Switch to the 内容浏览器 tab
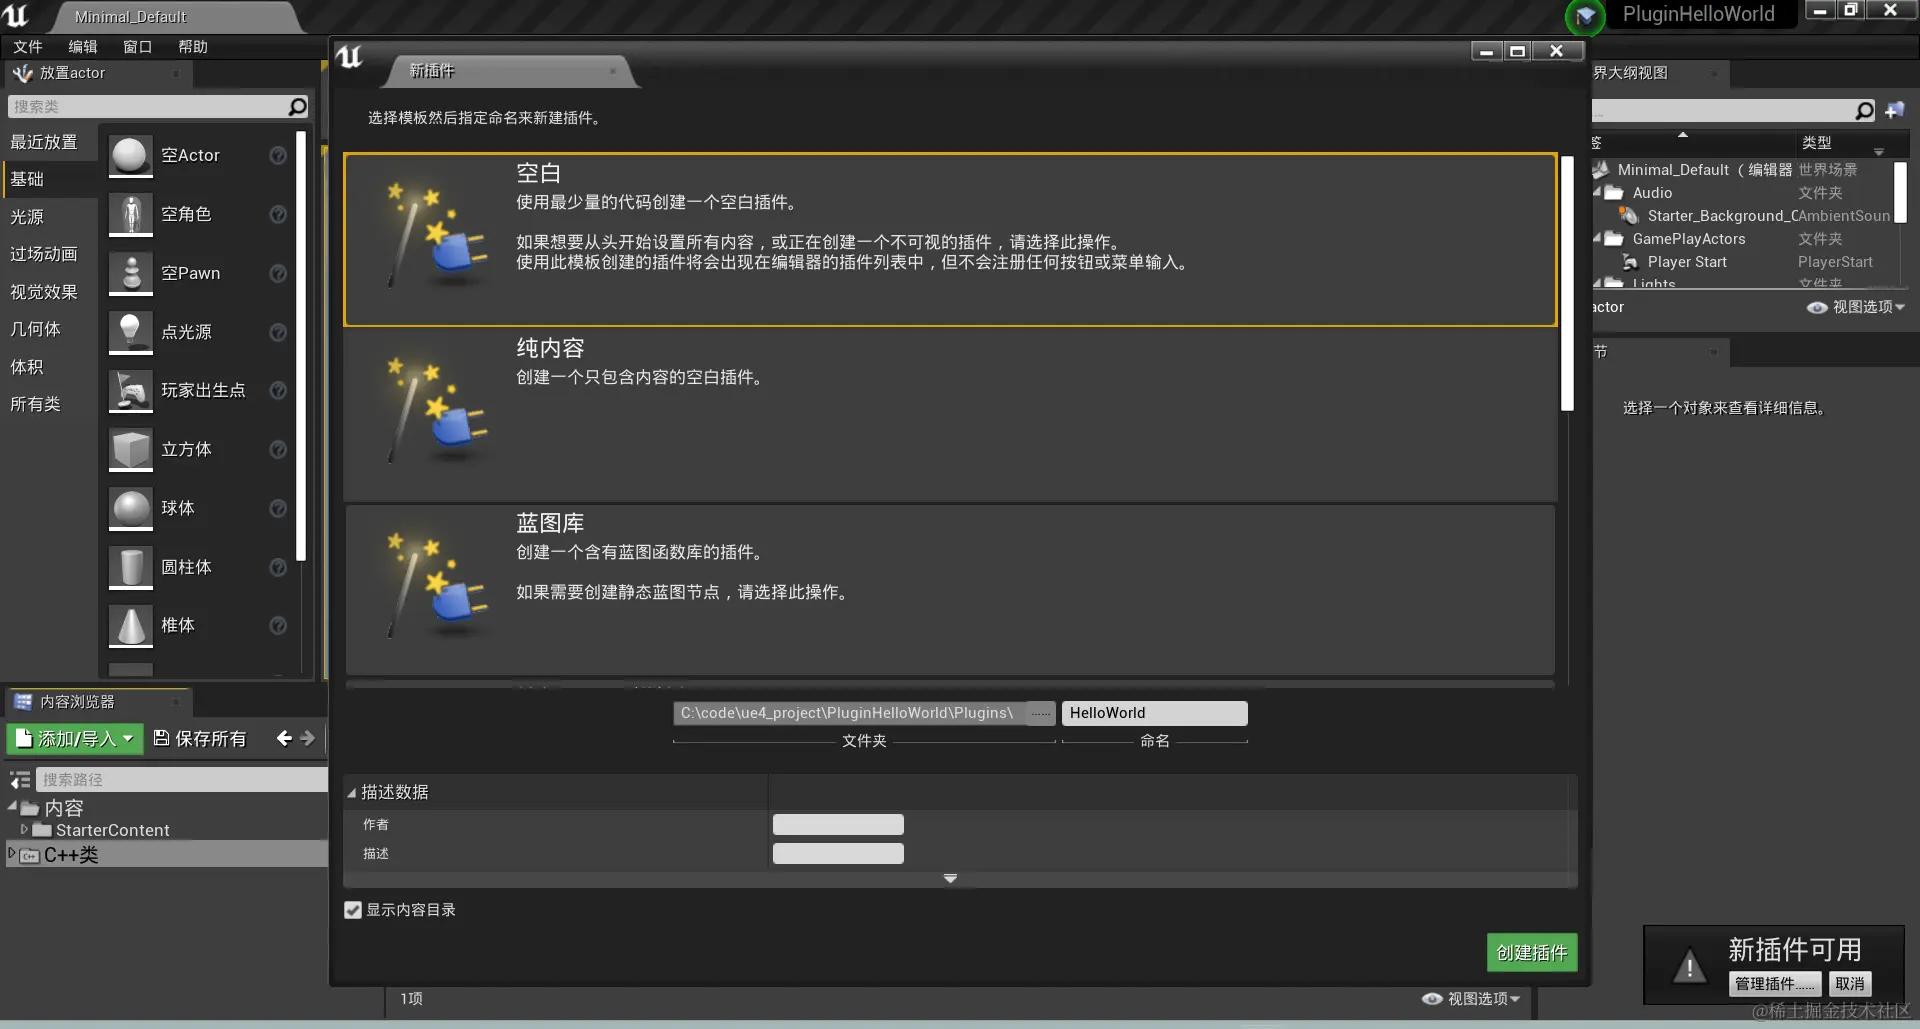Image resolution: width=1920 pixels, height=1029 pixels. 98,702
